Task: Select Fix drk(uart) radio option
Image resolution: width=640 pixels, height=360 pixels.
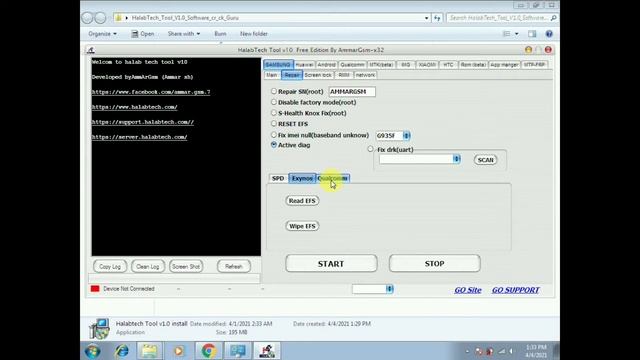Action: tap(370, 149)
